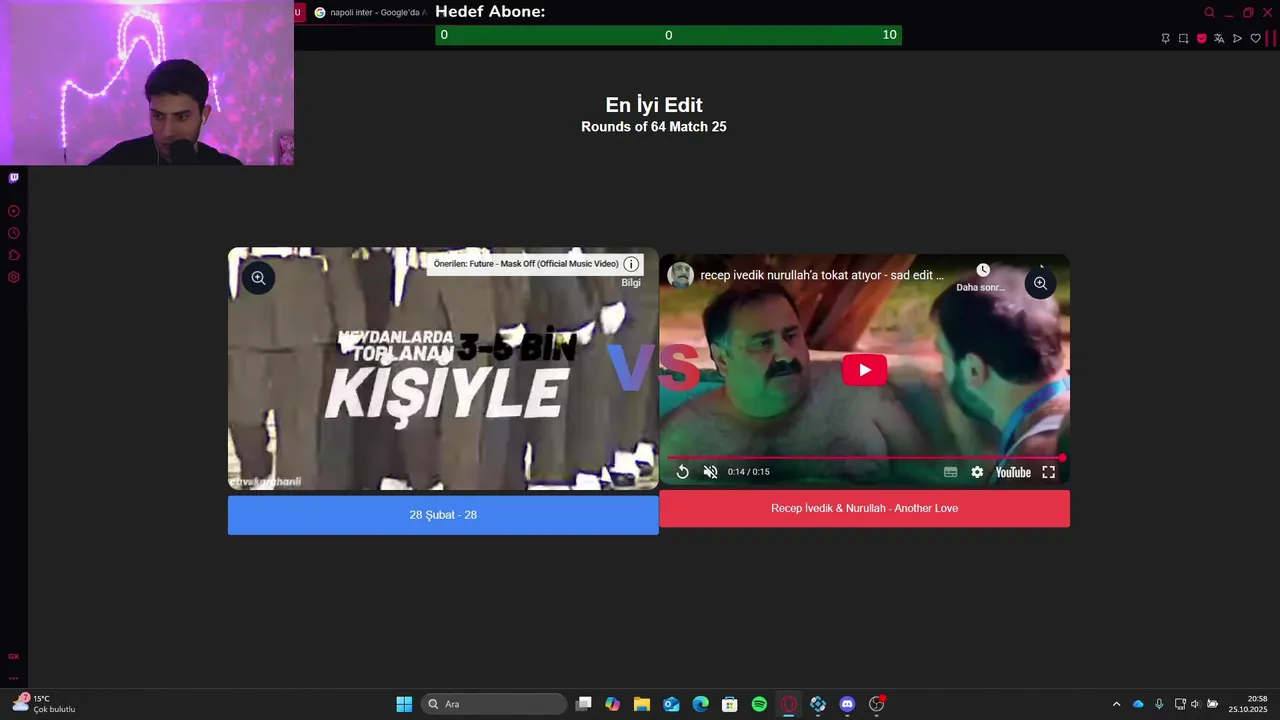The width and height of the screenshot is (1280, 720).
Task: Click the pin icon in address bar
Action: click(x=1165, y=38)
